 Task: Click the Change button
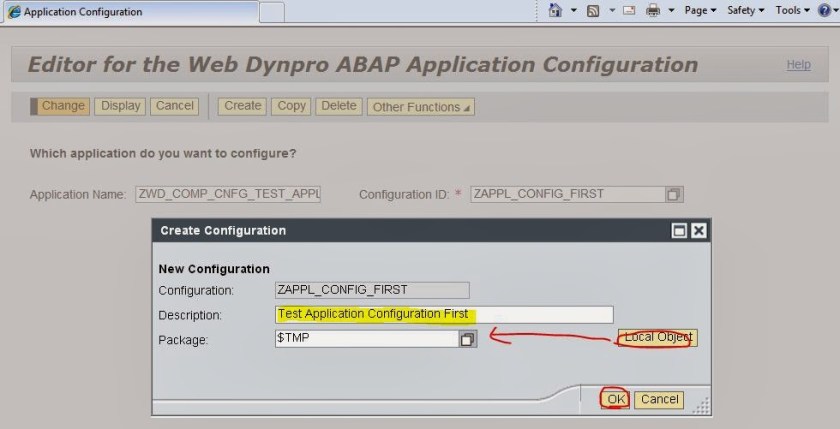click(x=60, y=106)
